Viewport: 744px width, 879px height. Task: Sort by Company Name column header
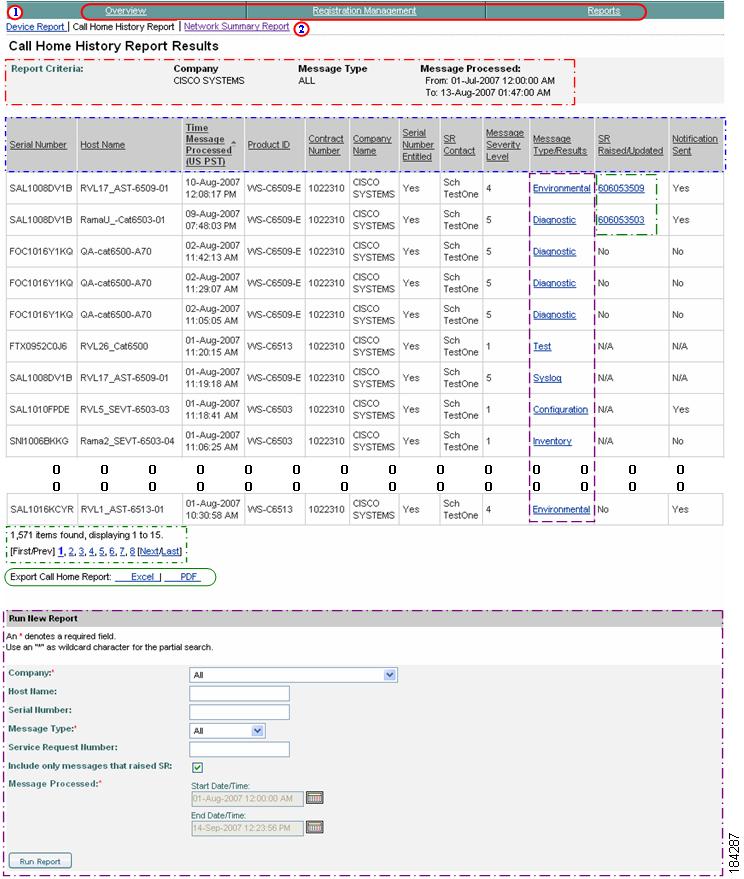(x=372, y=145)
